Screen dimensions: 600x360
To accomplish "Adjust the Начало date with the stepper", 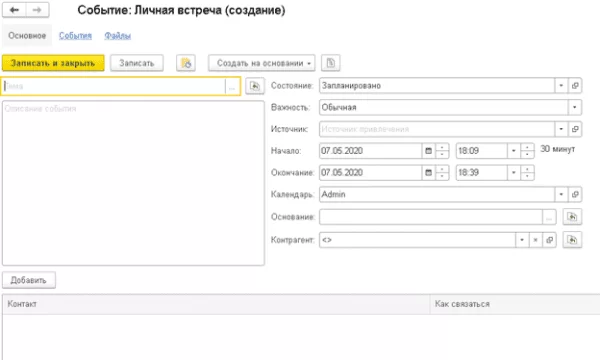I will tap(442, 151).
